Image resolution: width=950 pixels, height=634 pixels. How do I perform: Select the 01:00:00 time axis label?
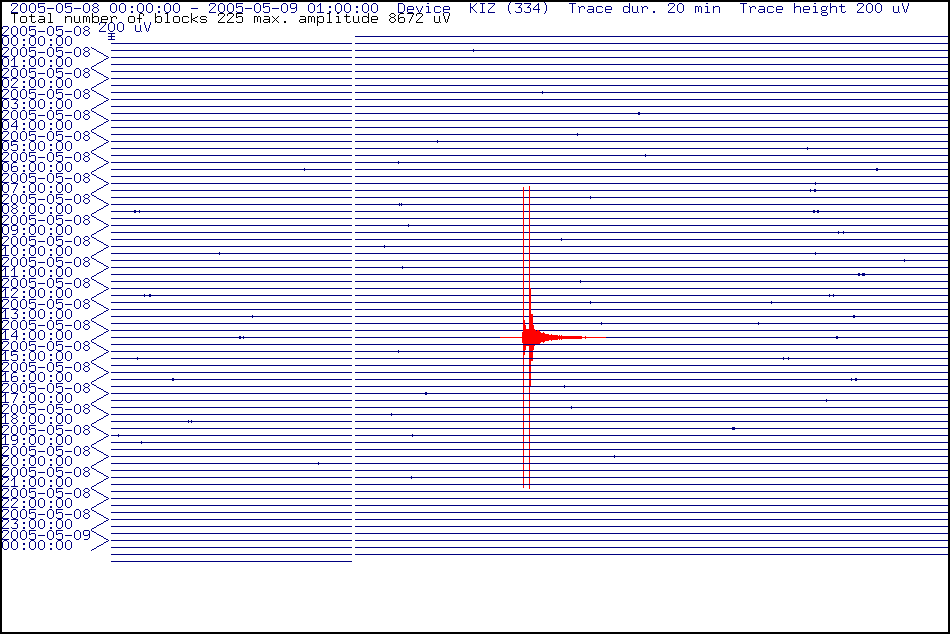[x=37, y=62]
